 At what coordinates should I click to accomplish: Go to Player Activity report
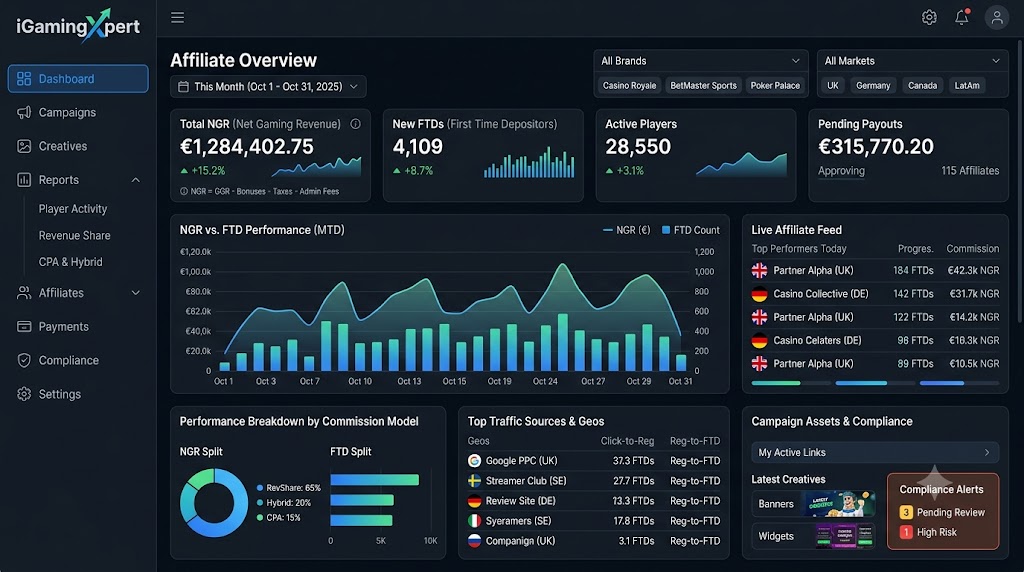[72, 209]
